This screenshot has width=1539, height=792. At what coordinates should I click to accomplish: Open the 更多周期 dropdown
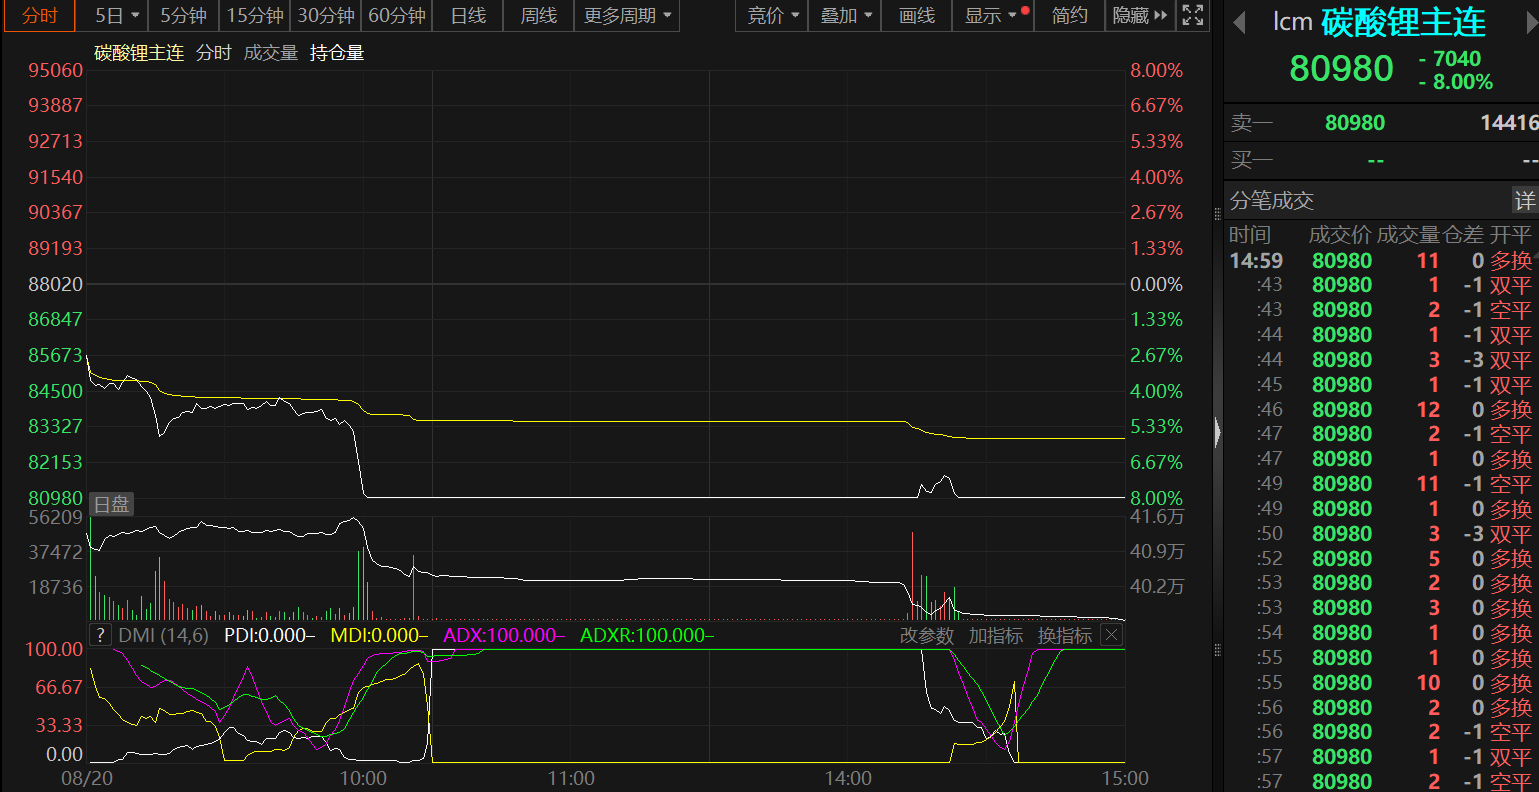point(627,15)
